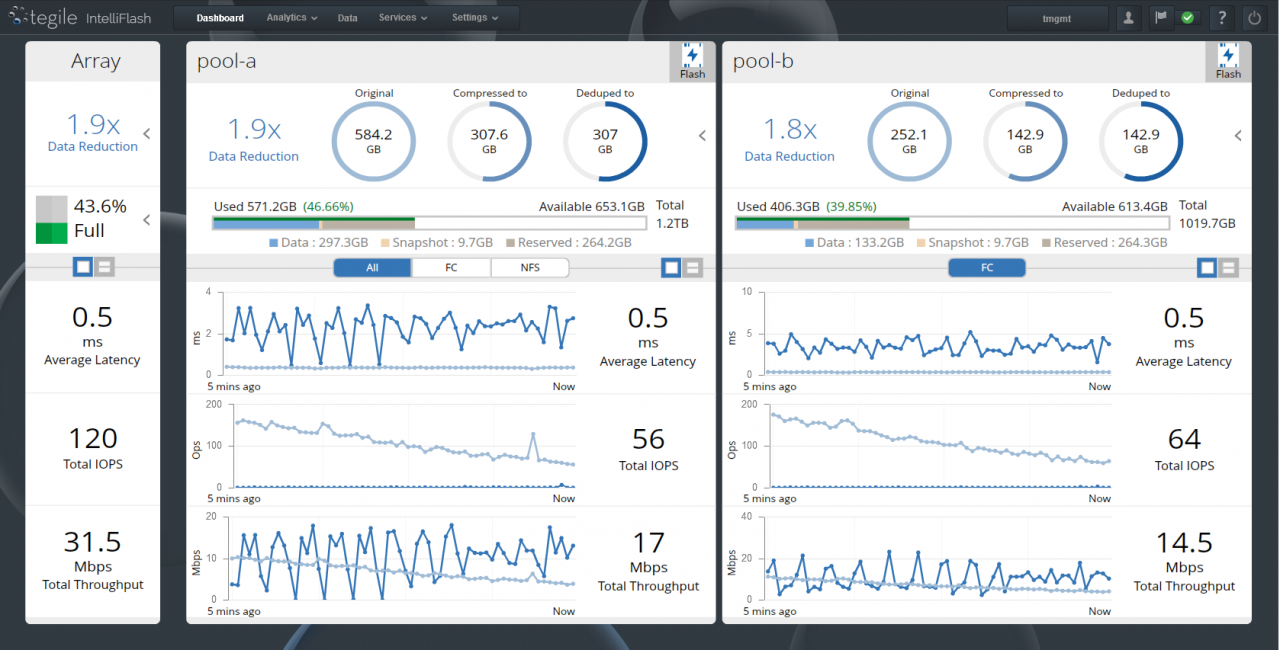Open the Analytics dropdown menu
Viewport: 1280px width, 650px height.
(292, 18)
